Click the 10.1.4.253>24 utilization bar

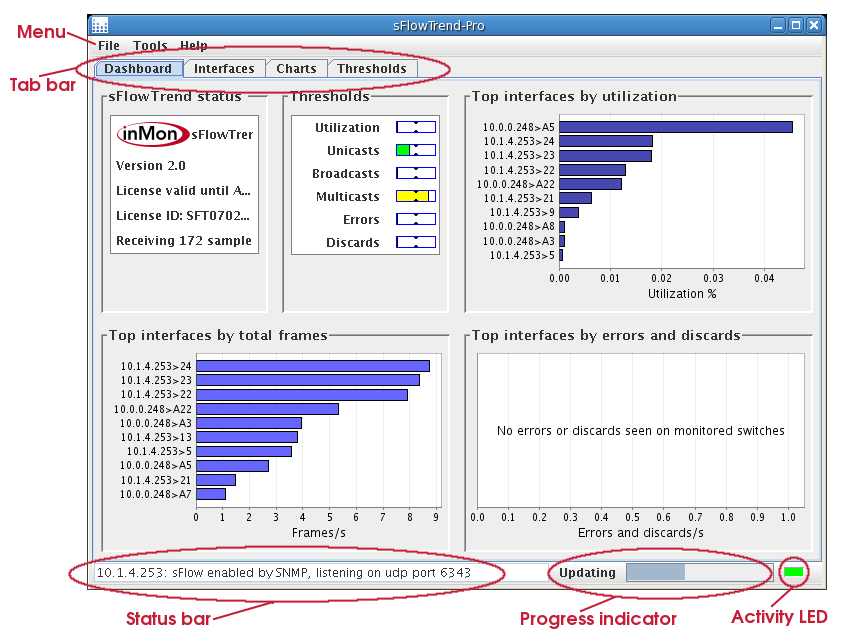[x=606, y=141]
